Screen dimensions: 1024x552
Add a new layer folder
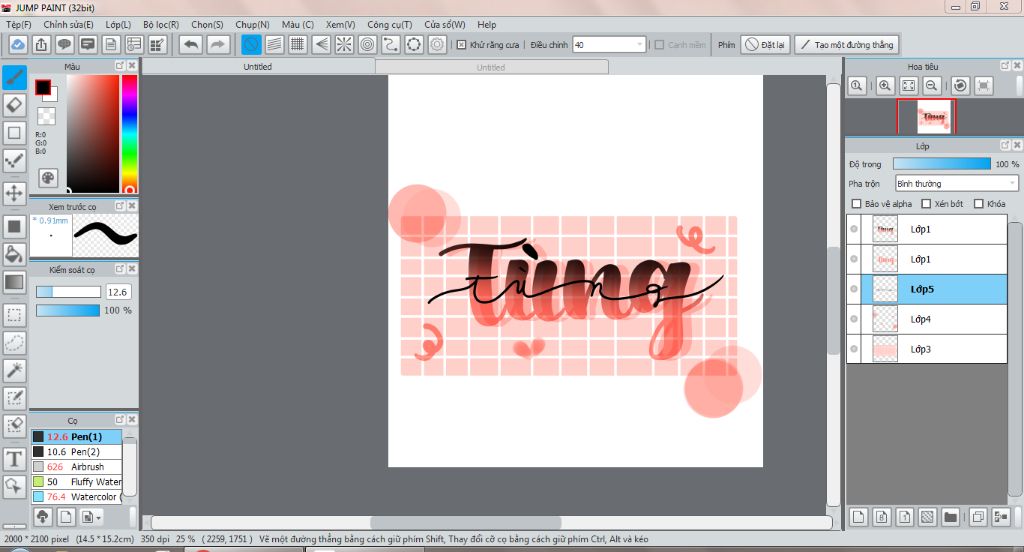pyautogui.click(x=950, y=517)
